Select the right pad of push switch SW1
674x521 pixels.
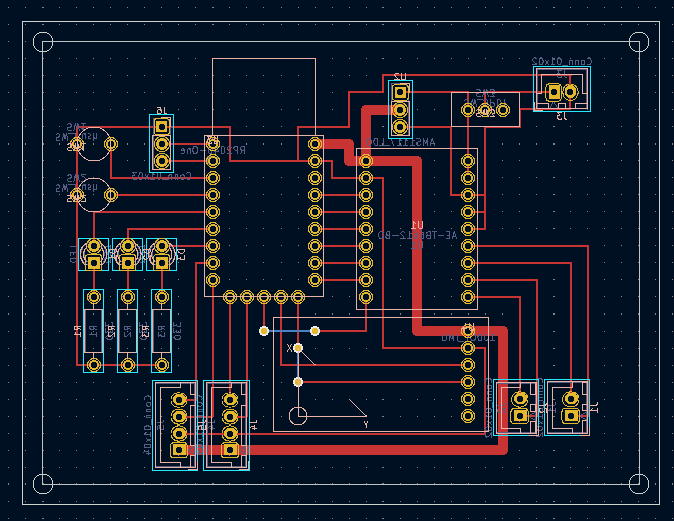pyautogui.click(x=111, y=144)
